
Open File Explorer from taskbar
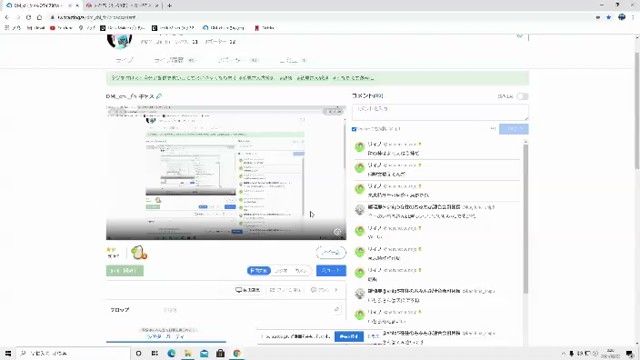tap(188, 353)
